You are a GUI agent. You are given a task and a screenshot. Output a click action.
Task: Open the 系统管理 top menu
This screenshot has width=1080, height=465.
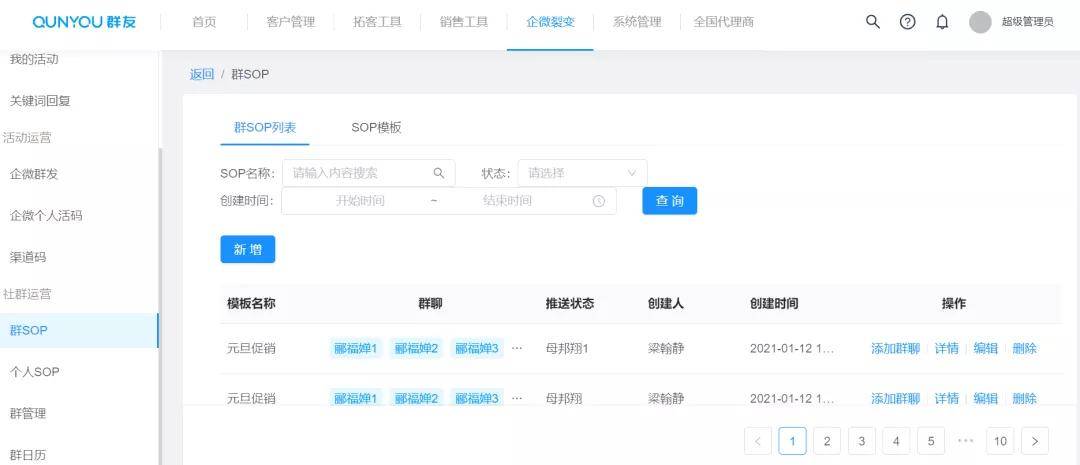[637, 22]
